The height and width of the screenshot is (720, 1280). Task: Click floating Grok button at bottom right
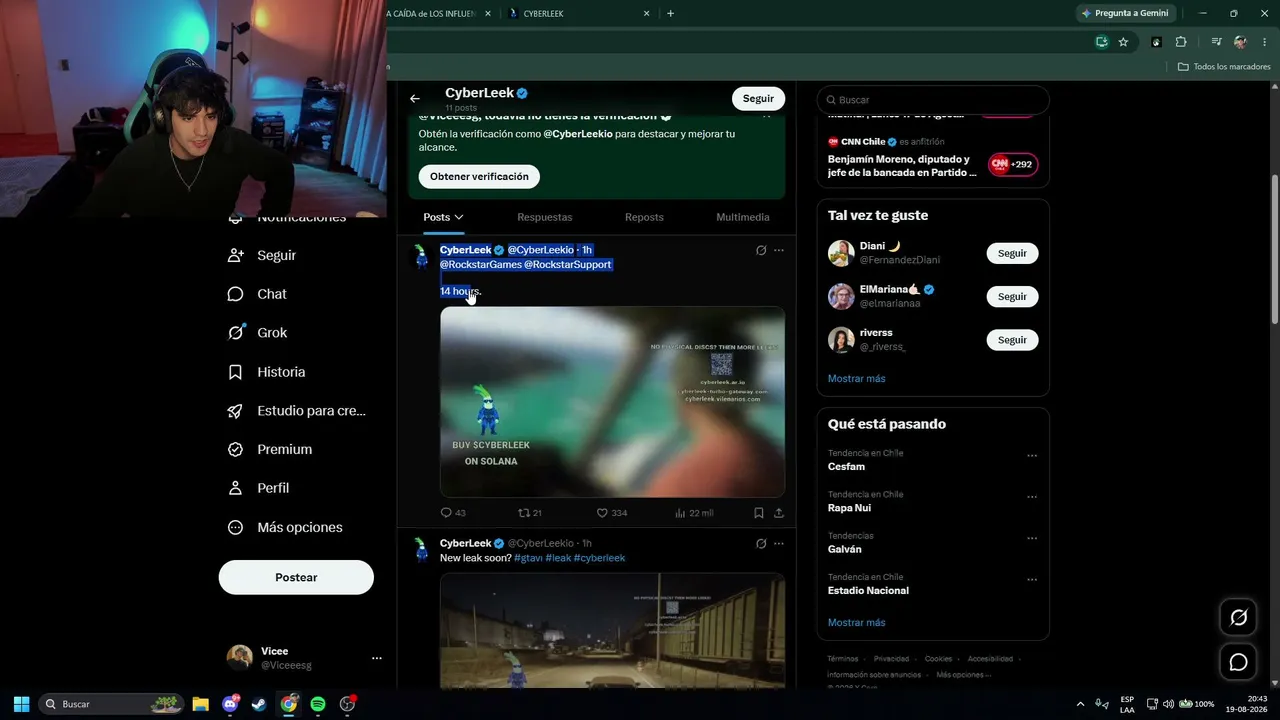pyautogui.click(x=1238, y=618)
